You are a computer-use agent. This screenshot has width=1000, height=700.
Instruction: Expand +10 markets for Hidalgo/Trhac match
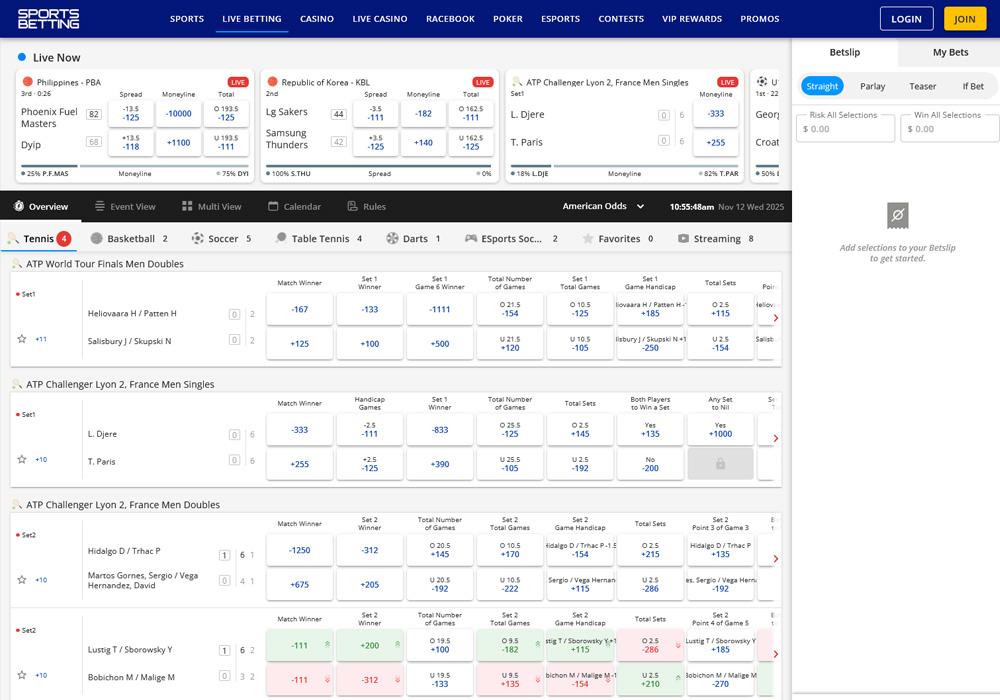(41, 580)
